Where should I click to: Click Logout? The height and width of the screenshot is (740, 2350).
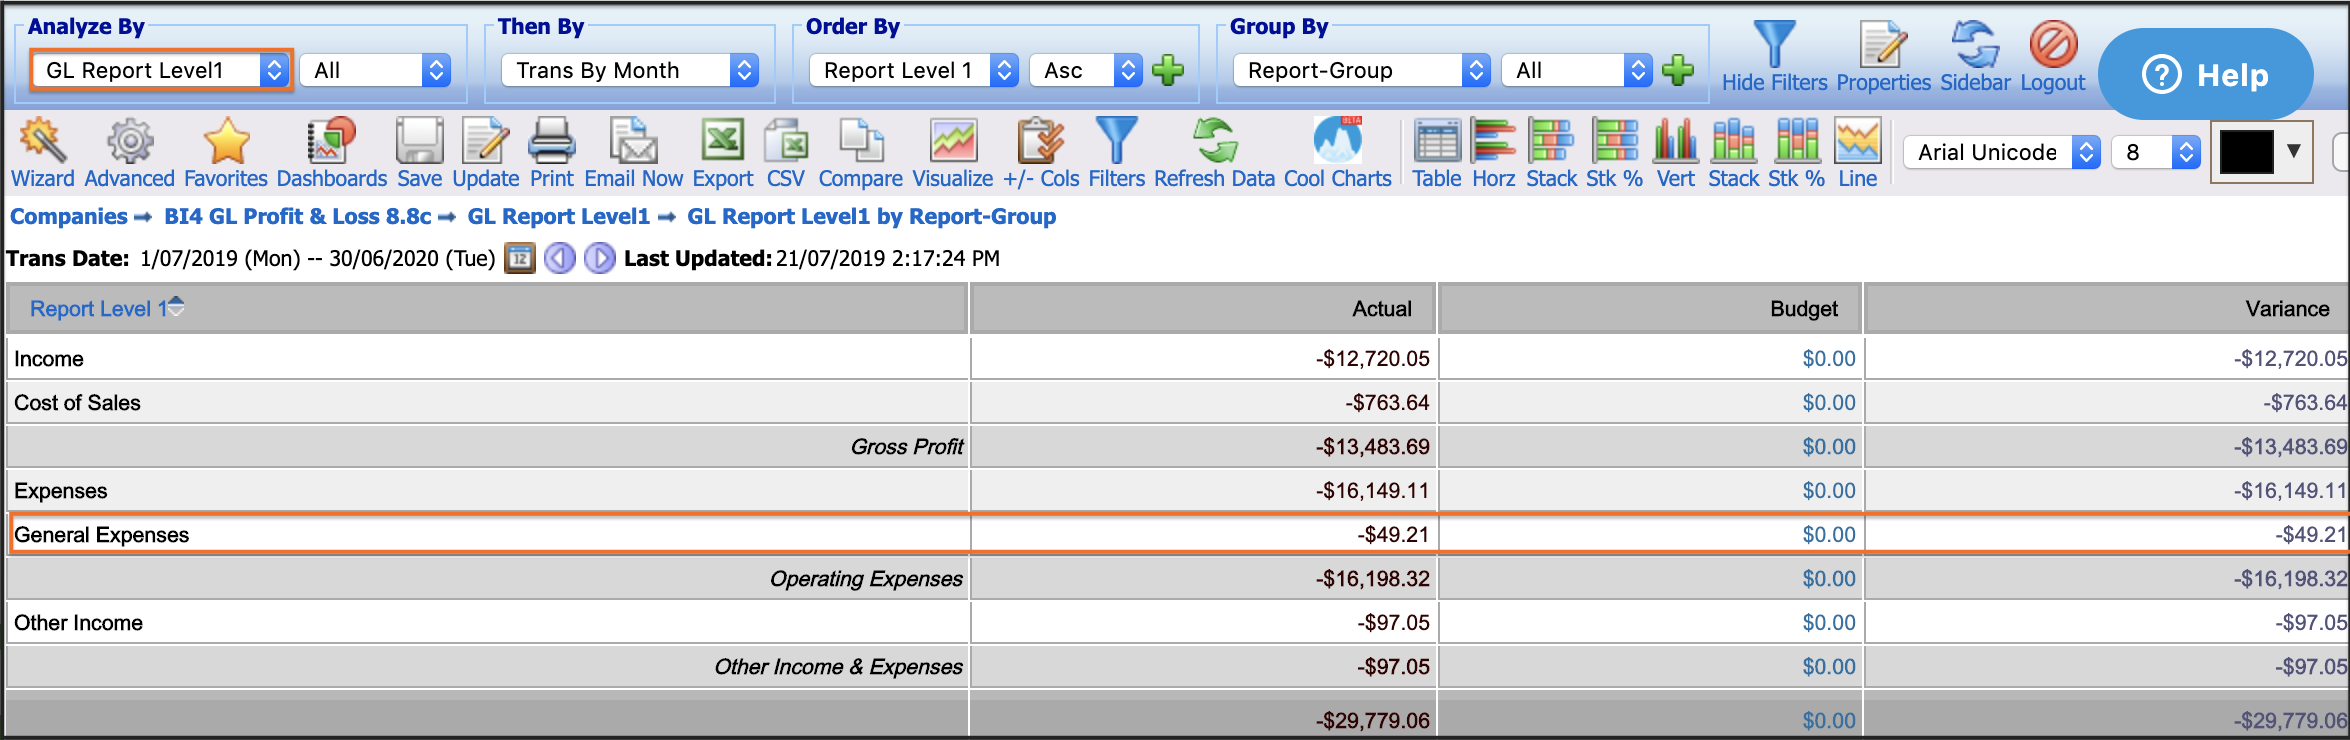pos(2053,56)
